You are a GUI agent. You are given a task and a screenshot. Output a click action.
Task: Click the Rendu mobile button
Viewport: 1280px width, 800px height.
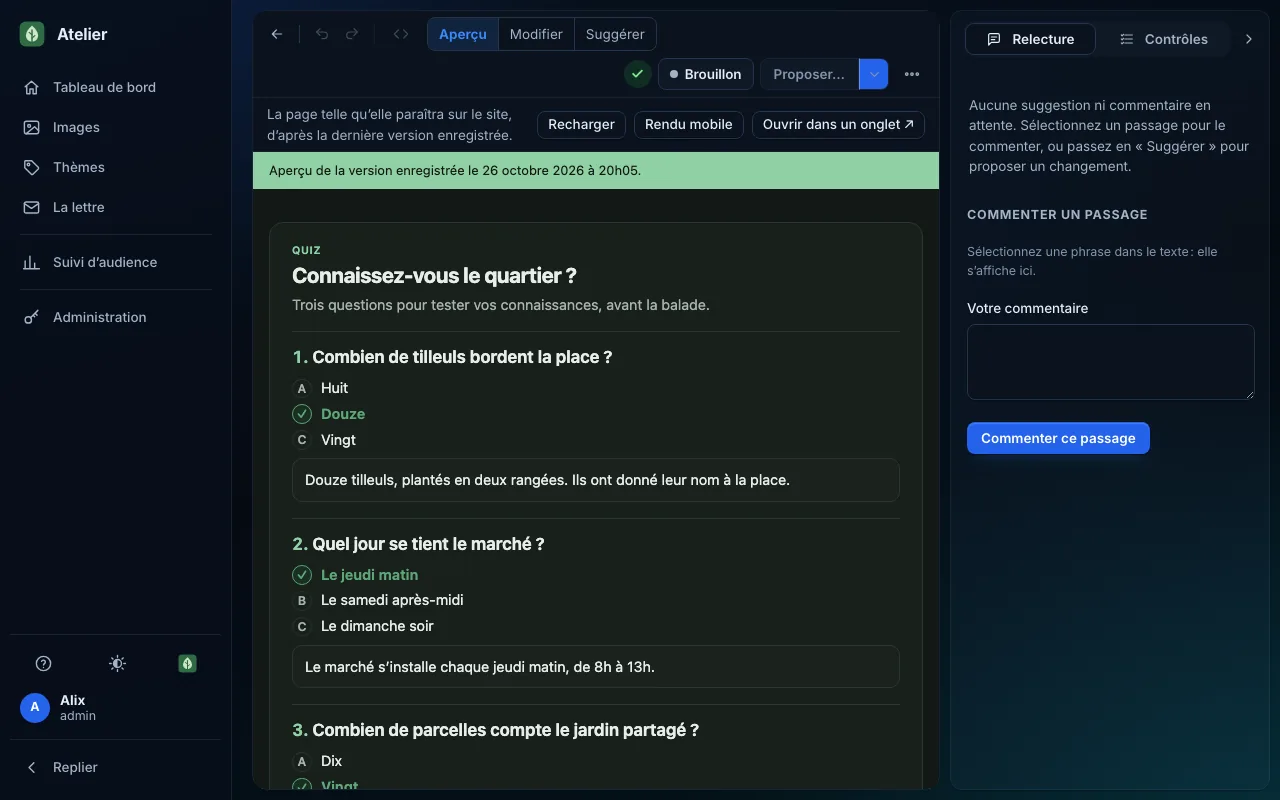pyautogui.click(x=689, y=125)
